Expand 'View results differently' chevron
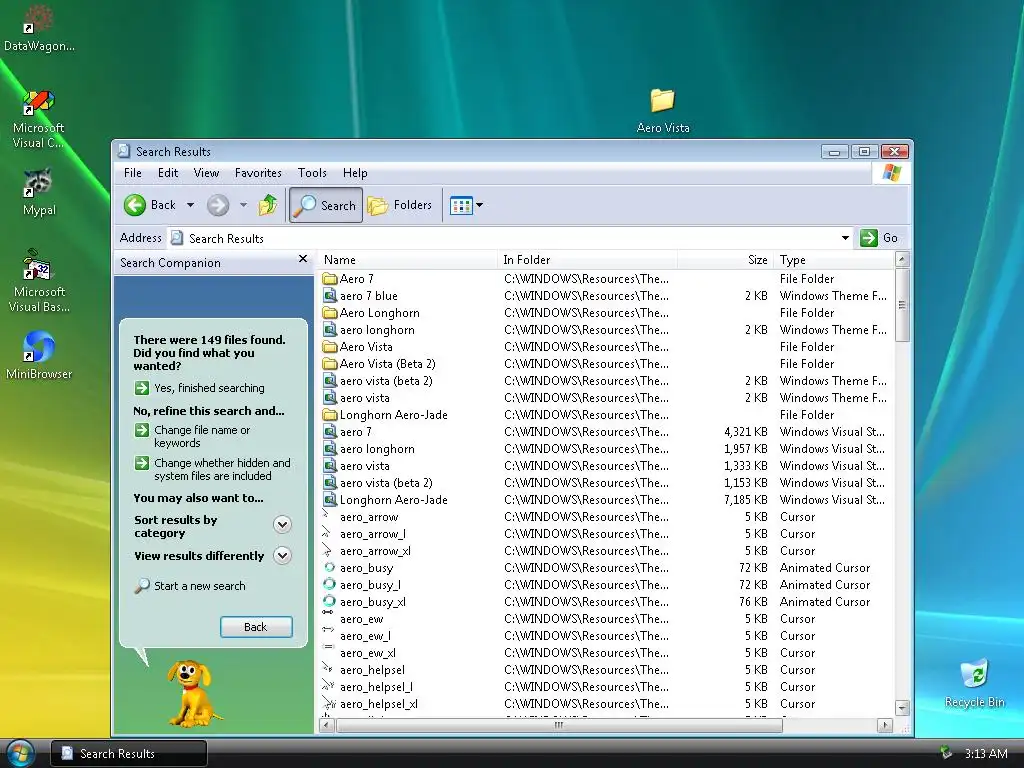The image size is (1024, 768). pos(282,556)
